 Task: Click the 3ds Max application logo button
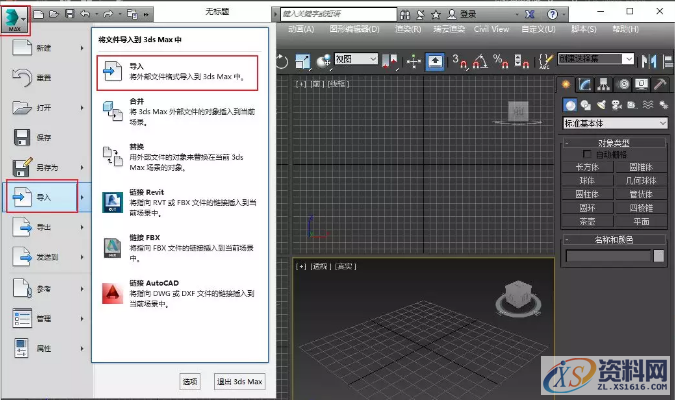point(15,20)
